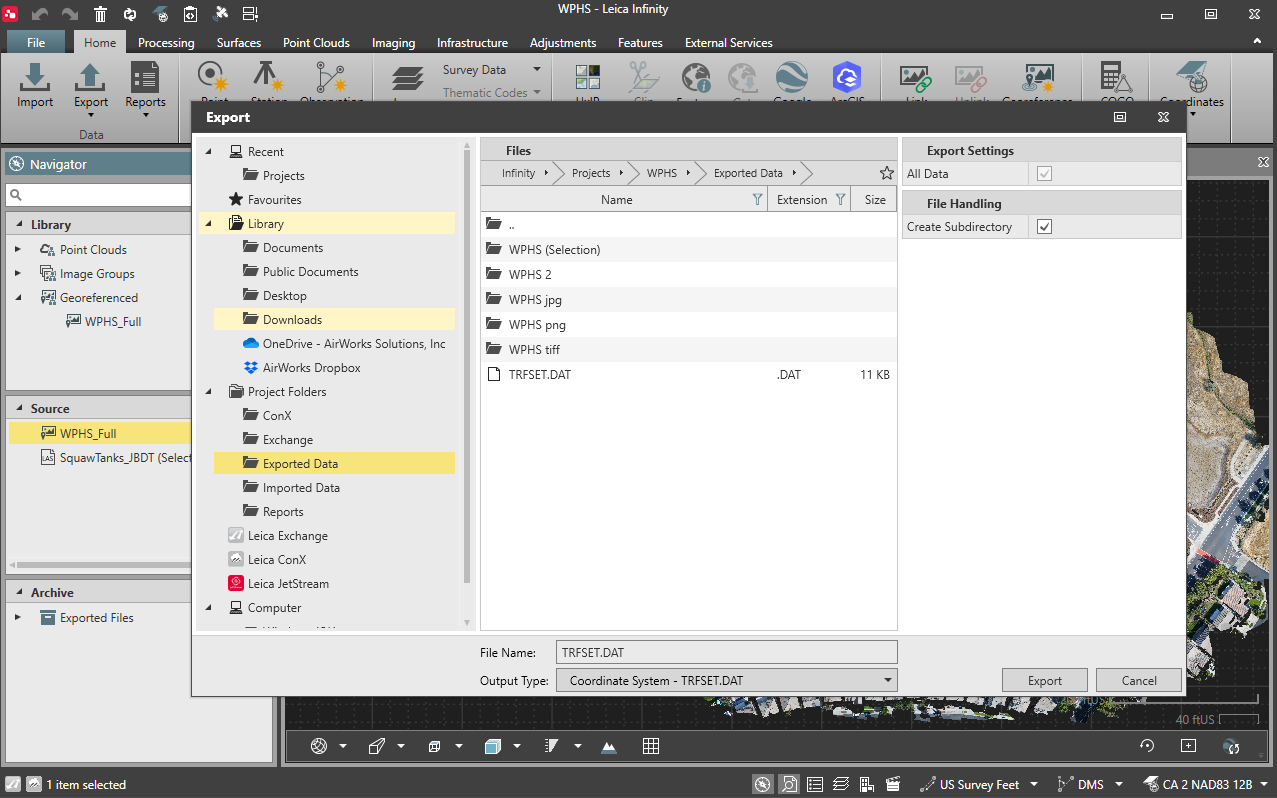Select the WPHS tiff folder row
This screenshot has height=798, width=1277.
point(689,350)
